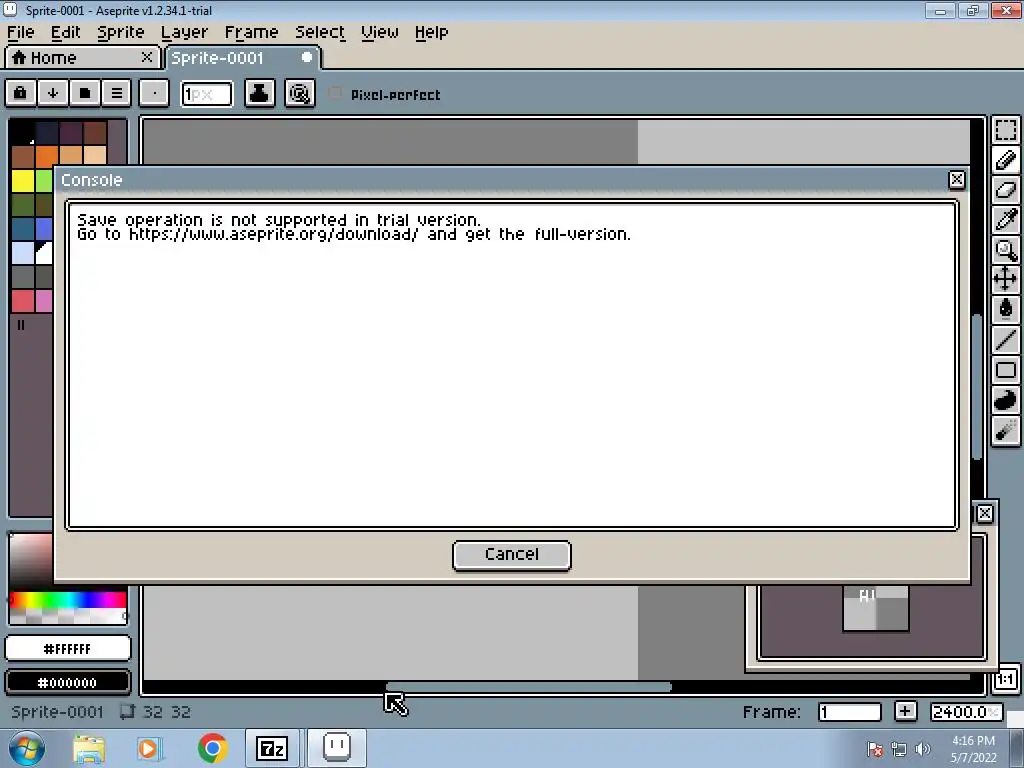
Task: Click the Frame number input field
Action: (x=850, y=712)
